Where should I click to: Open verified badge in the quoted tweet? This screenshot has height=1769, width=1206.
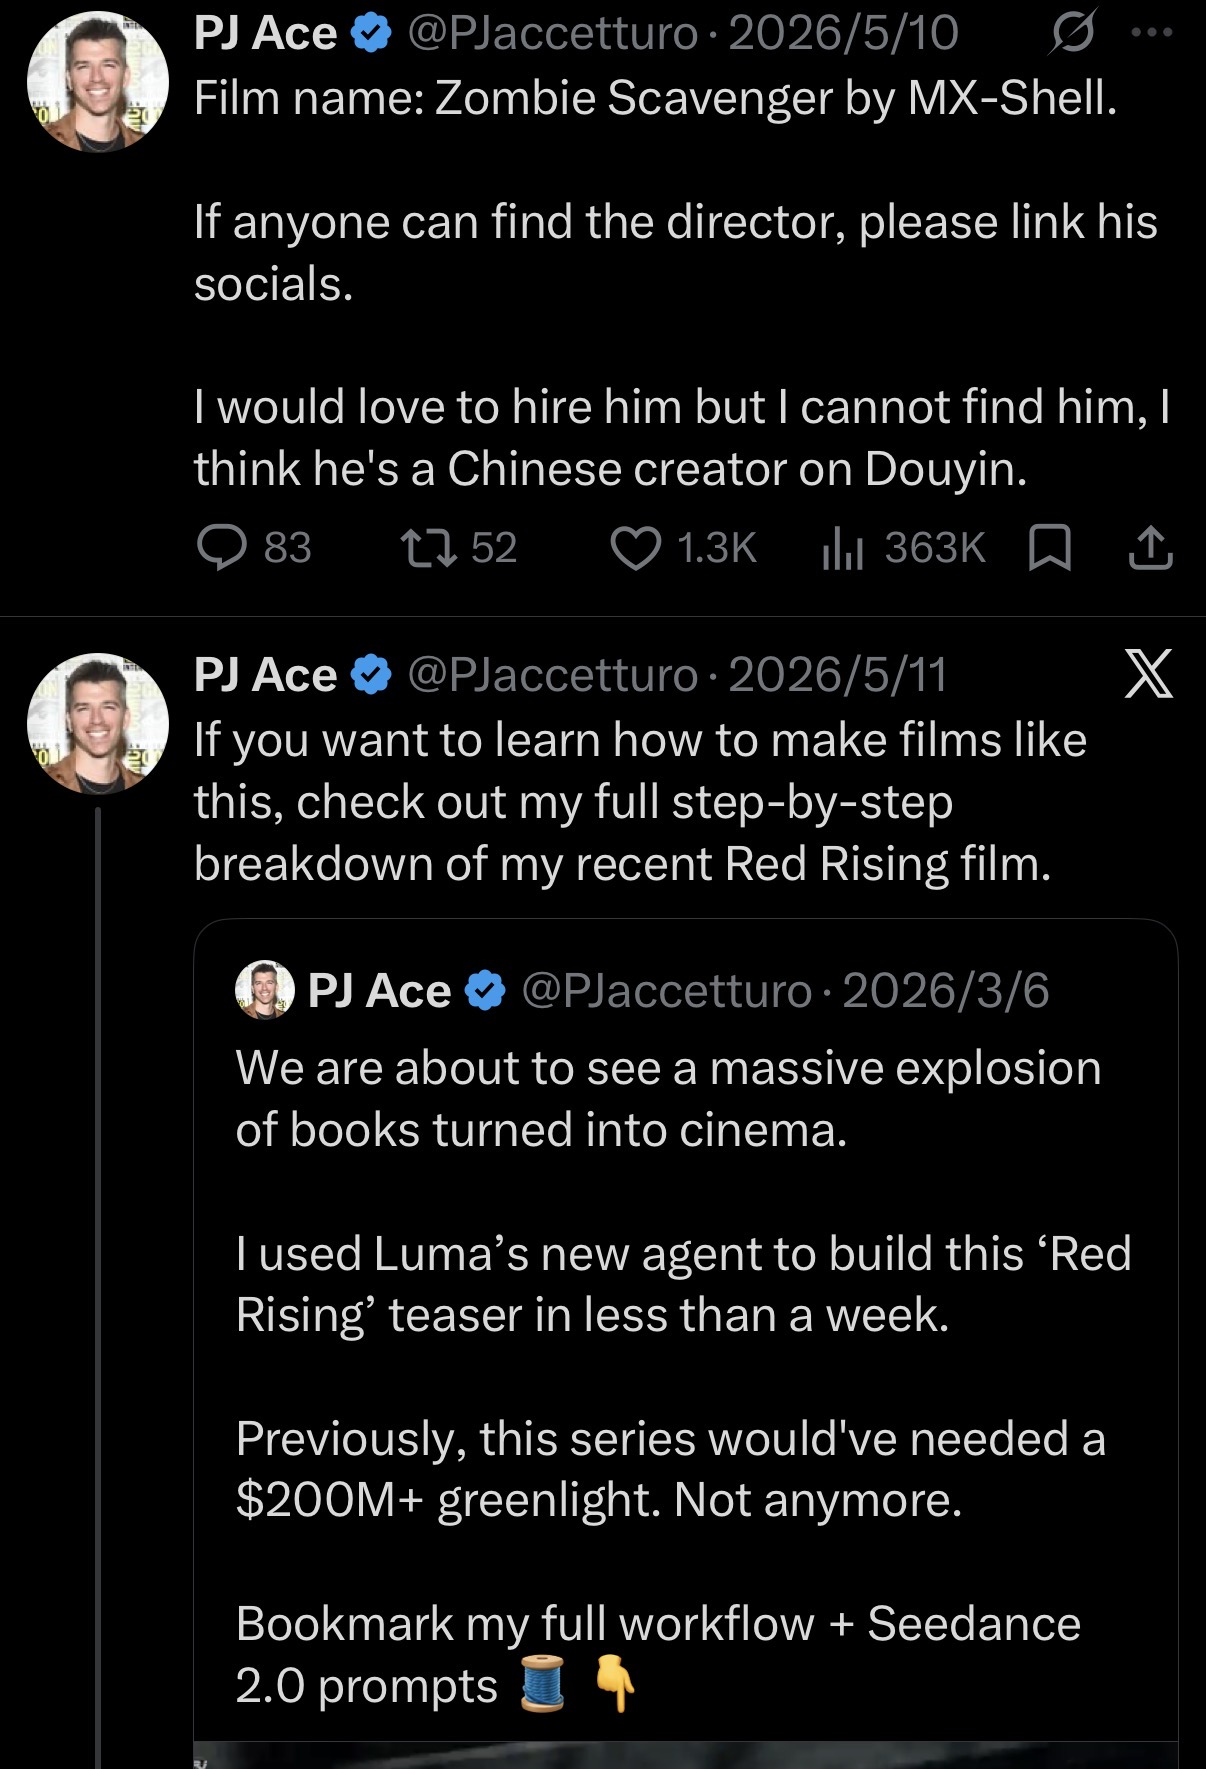click(x=486, y=990)
